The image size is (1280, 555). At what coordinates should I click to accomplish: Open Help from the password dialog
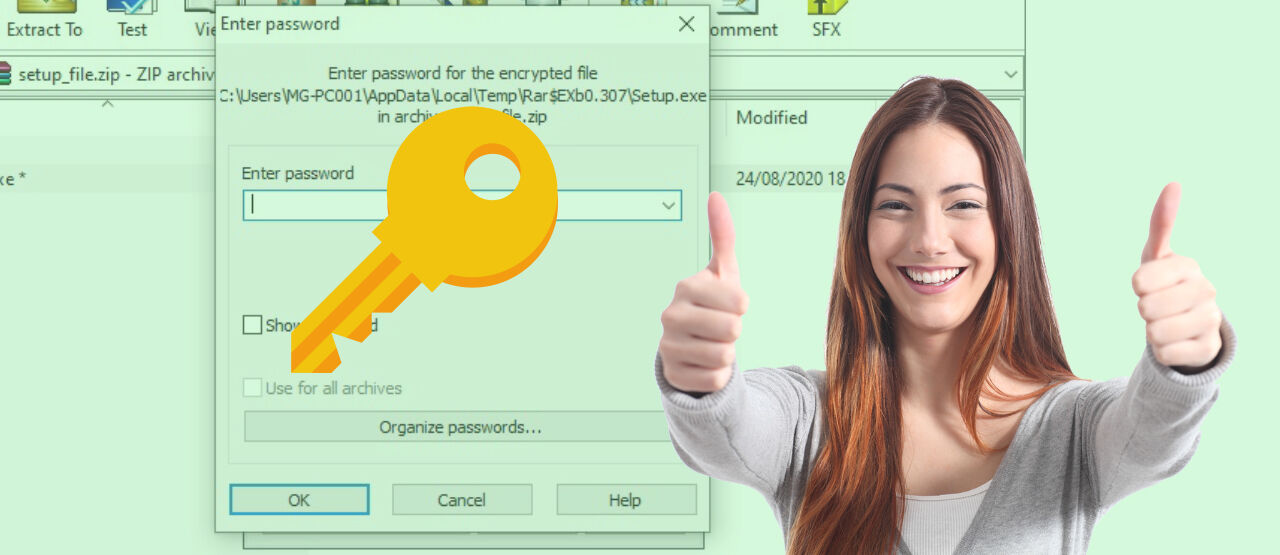(625, 500)
